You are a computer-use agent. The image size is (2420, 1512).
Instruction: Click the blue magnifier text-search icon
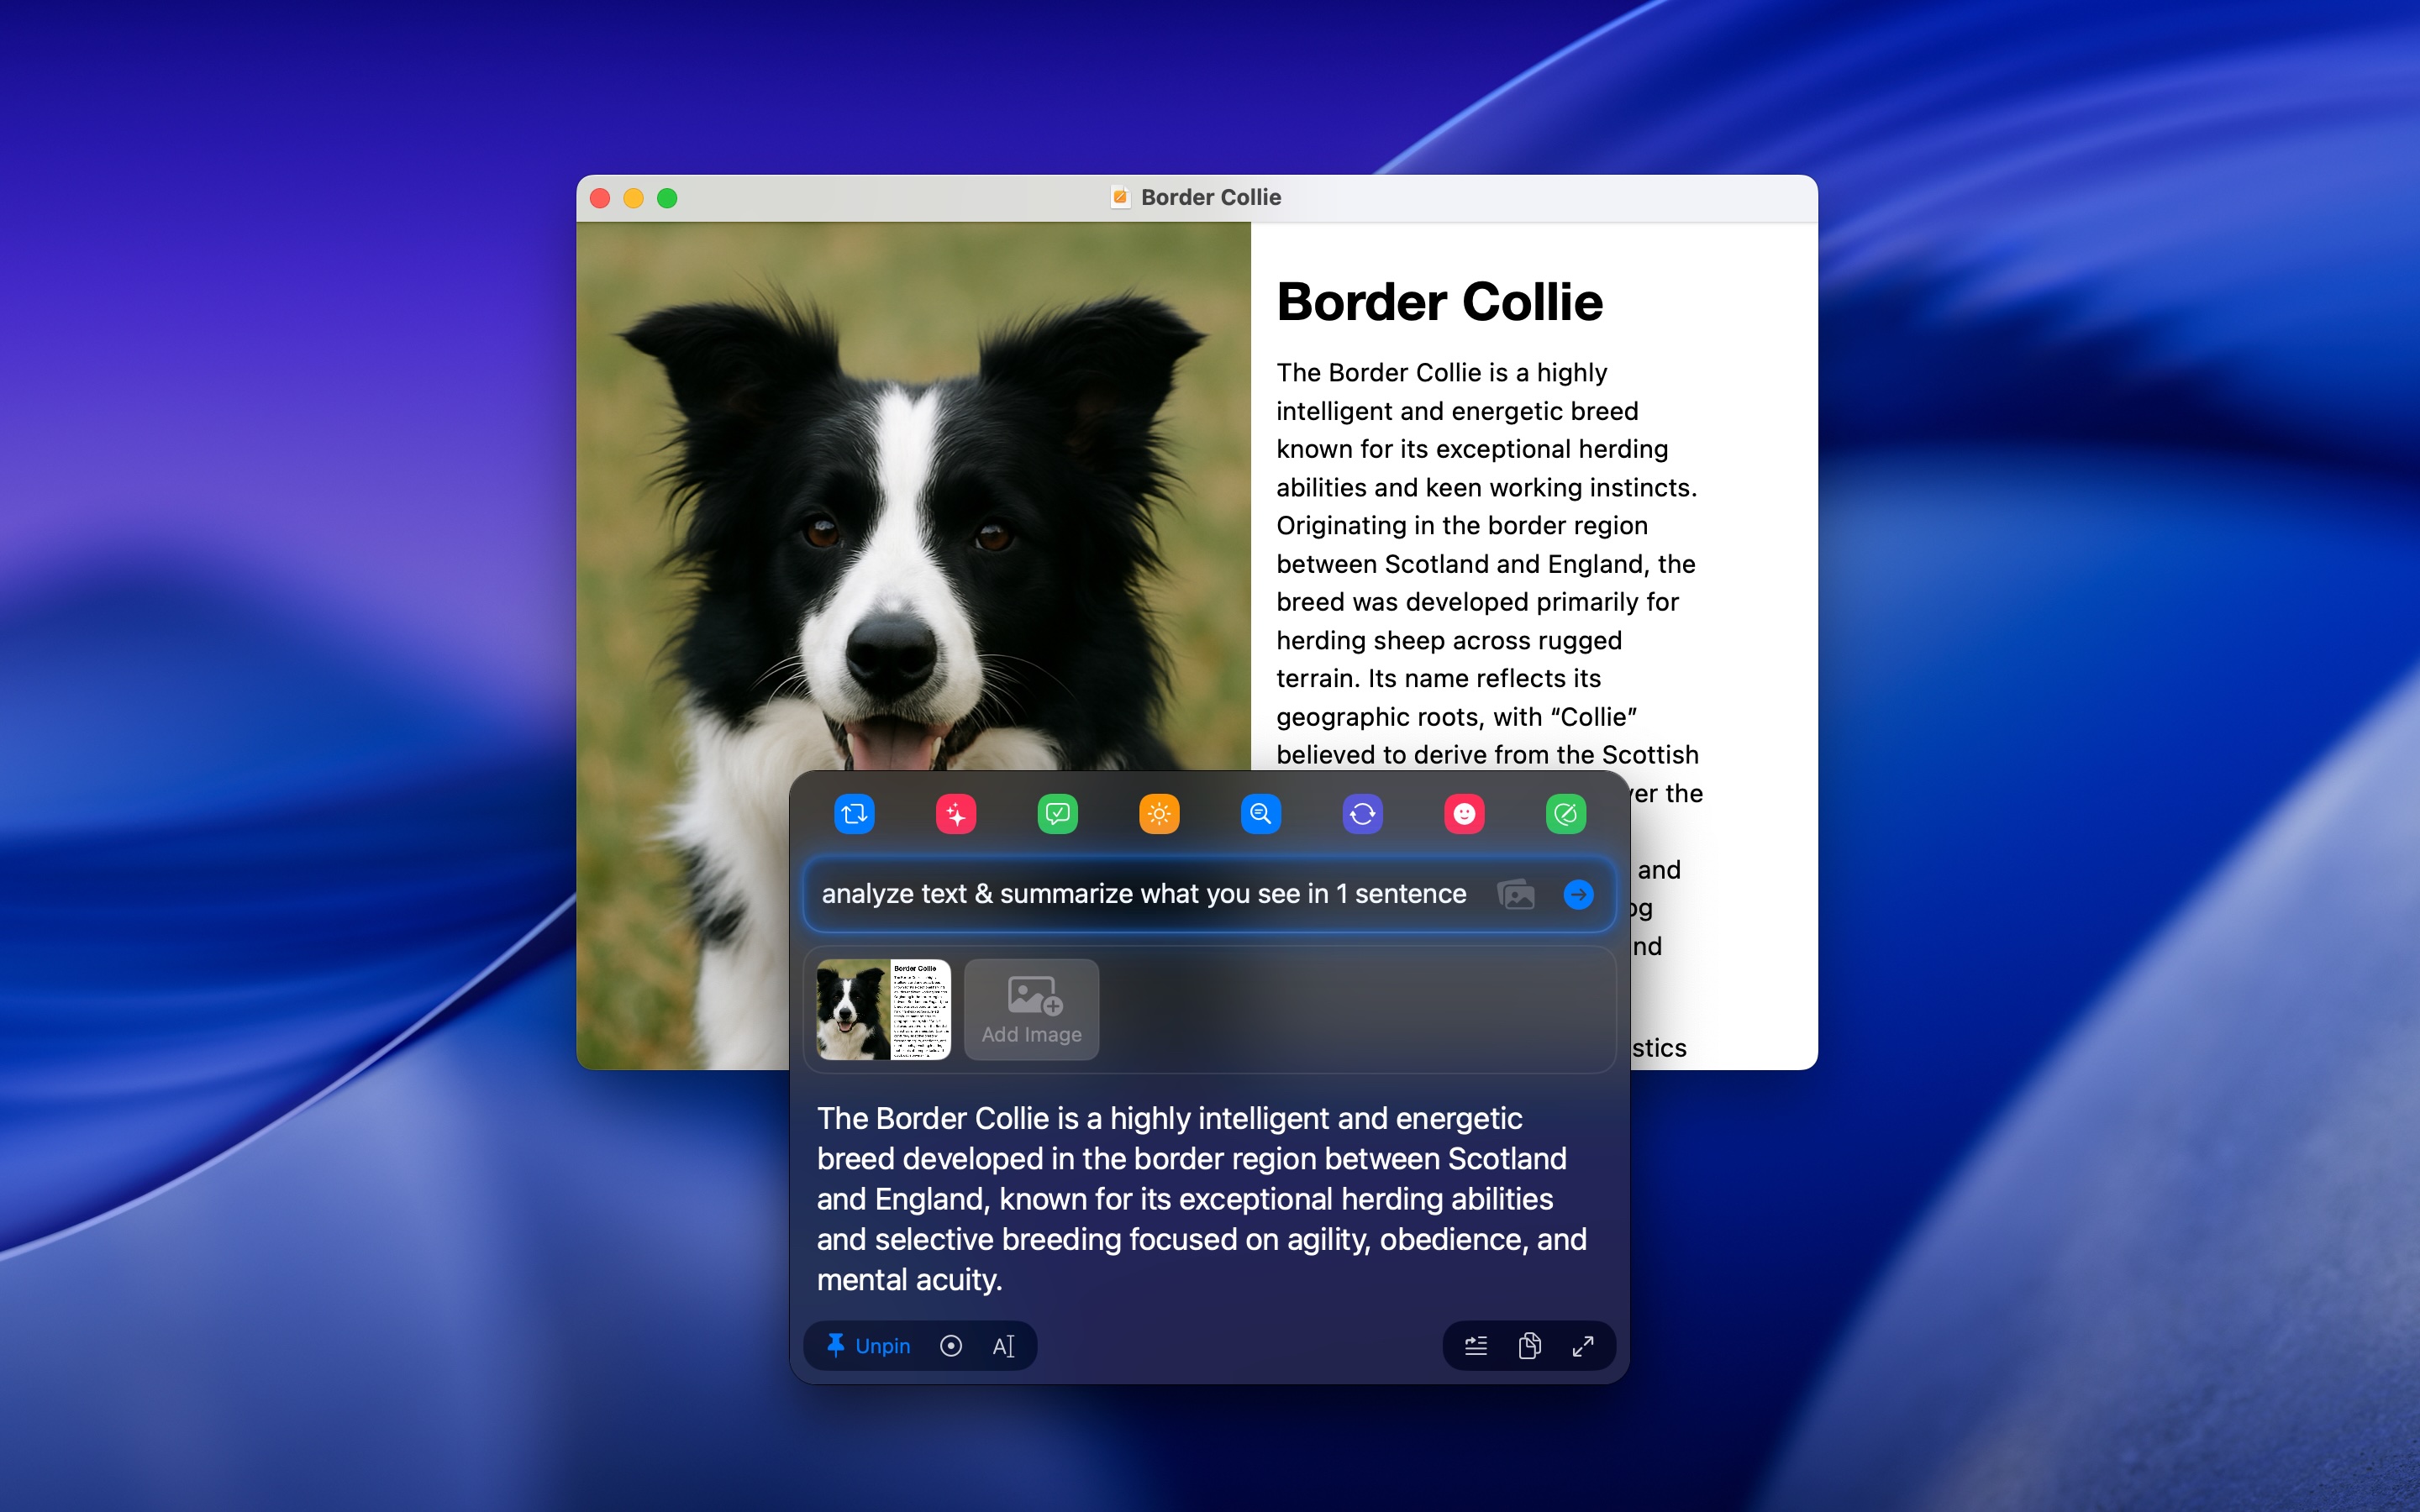[1261, 814]
